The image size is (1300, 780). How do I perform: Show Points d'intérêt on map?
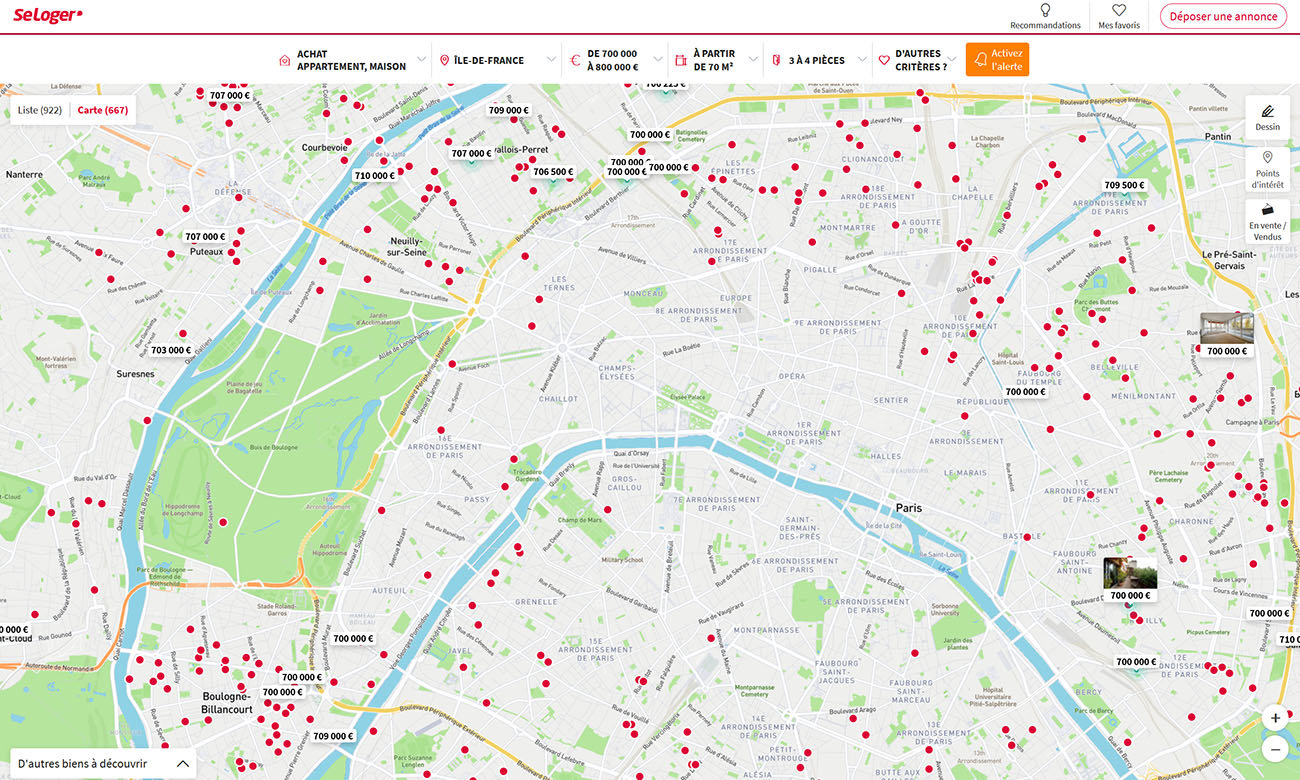[x=1267, y=170]
